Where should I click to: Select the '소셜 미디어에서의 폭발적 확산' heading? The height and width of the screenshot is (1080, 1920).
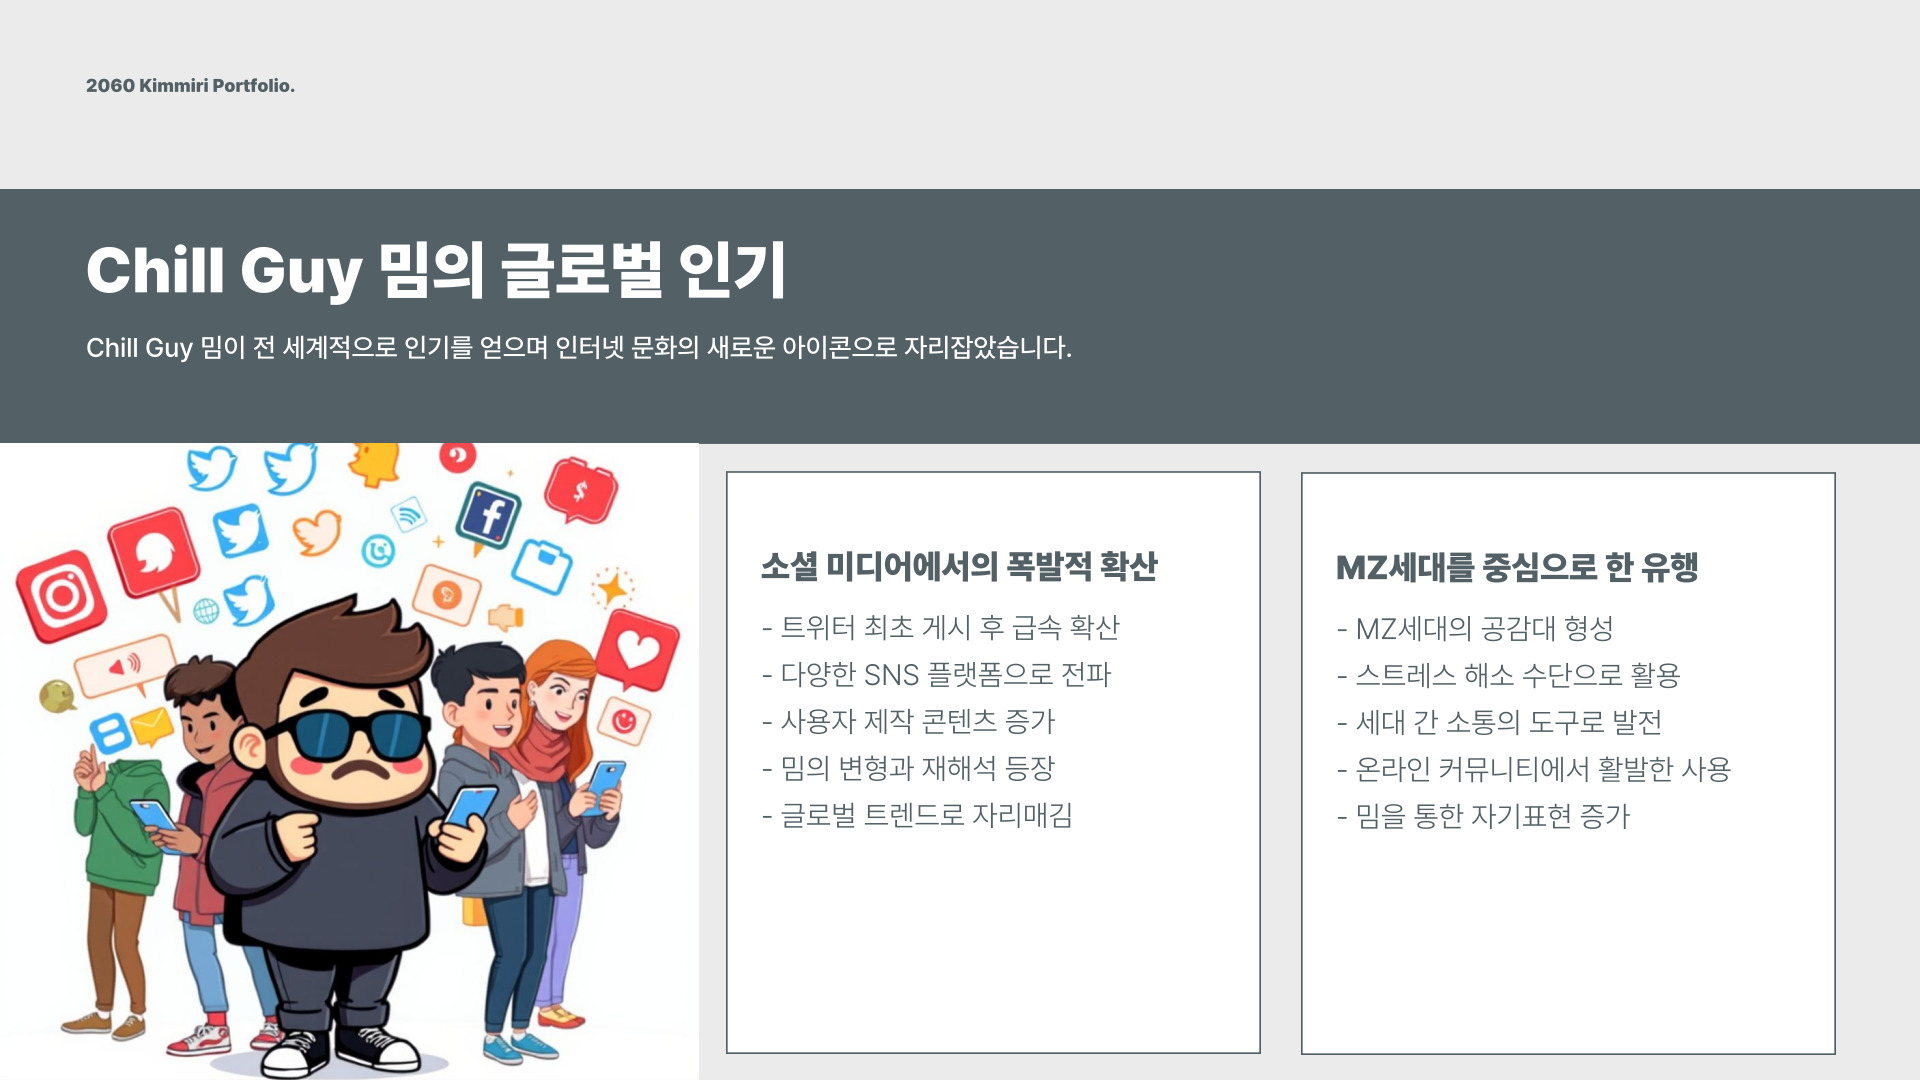958,567
